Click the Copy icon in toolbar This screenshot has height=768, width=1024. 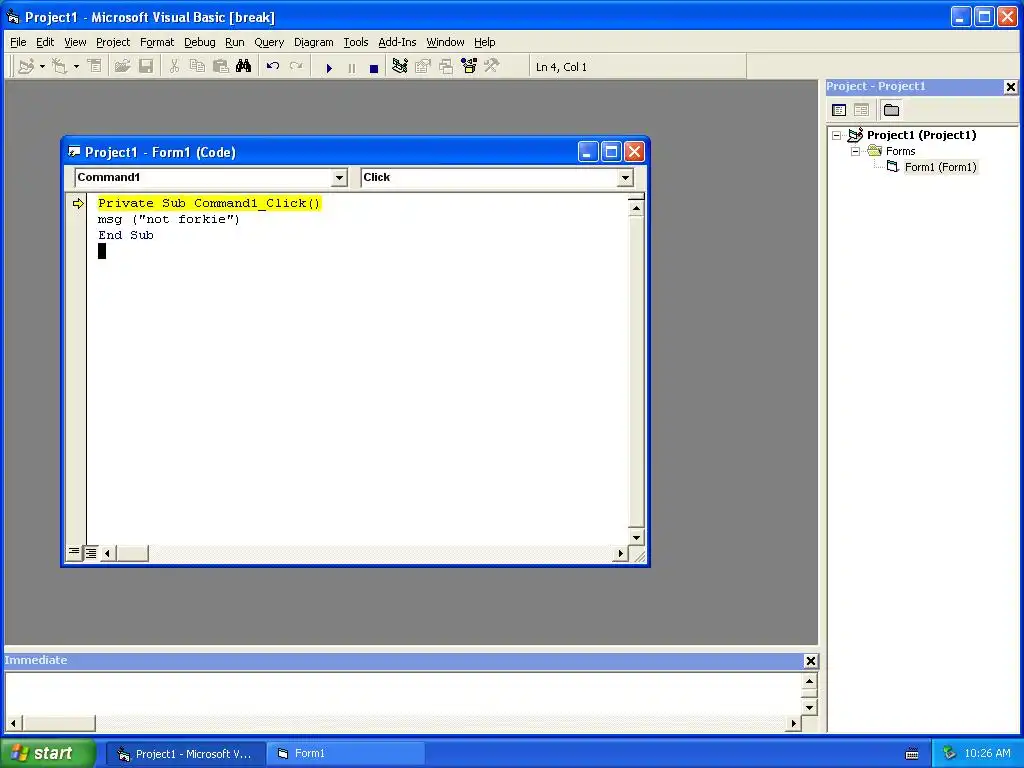197,67
